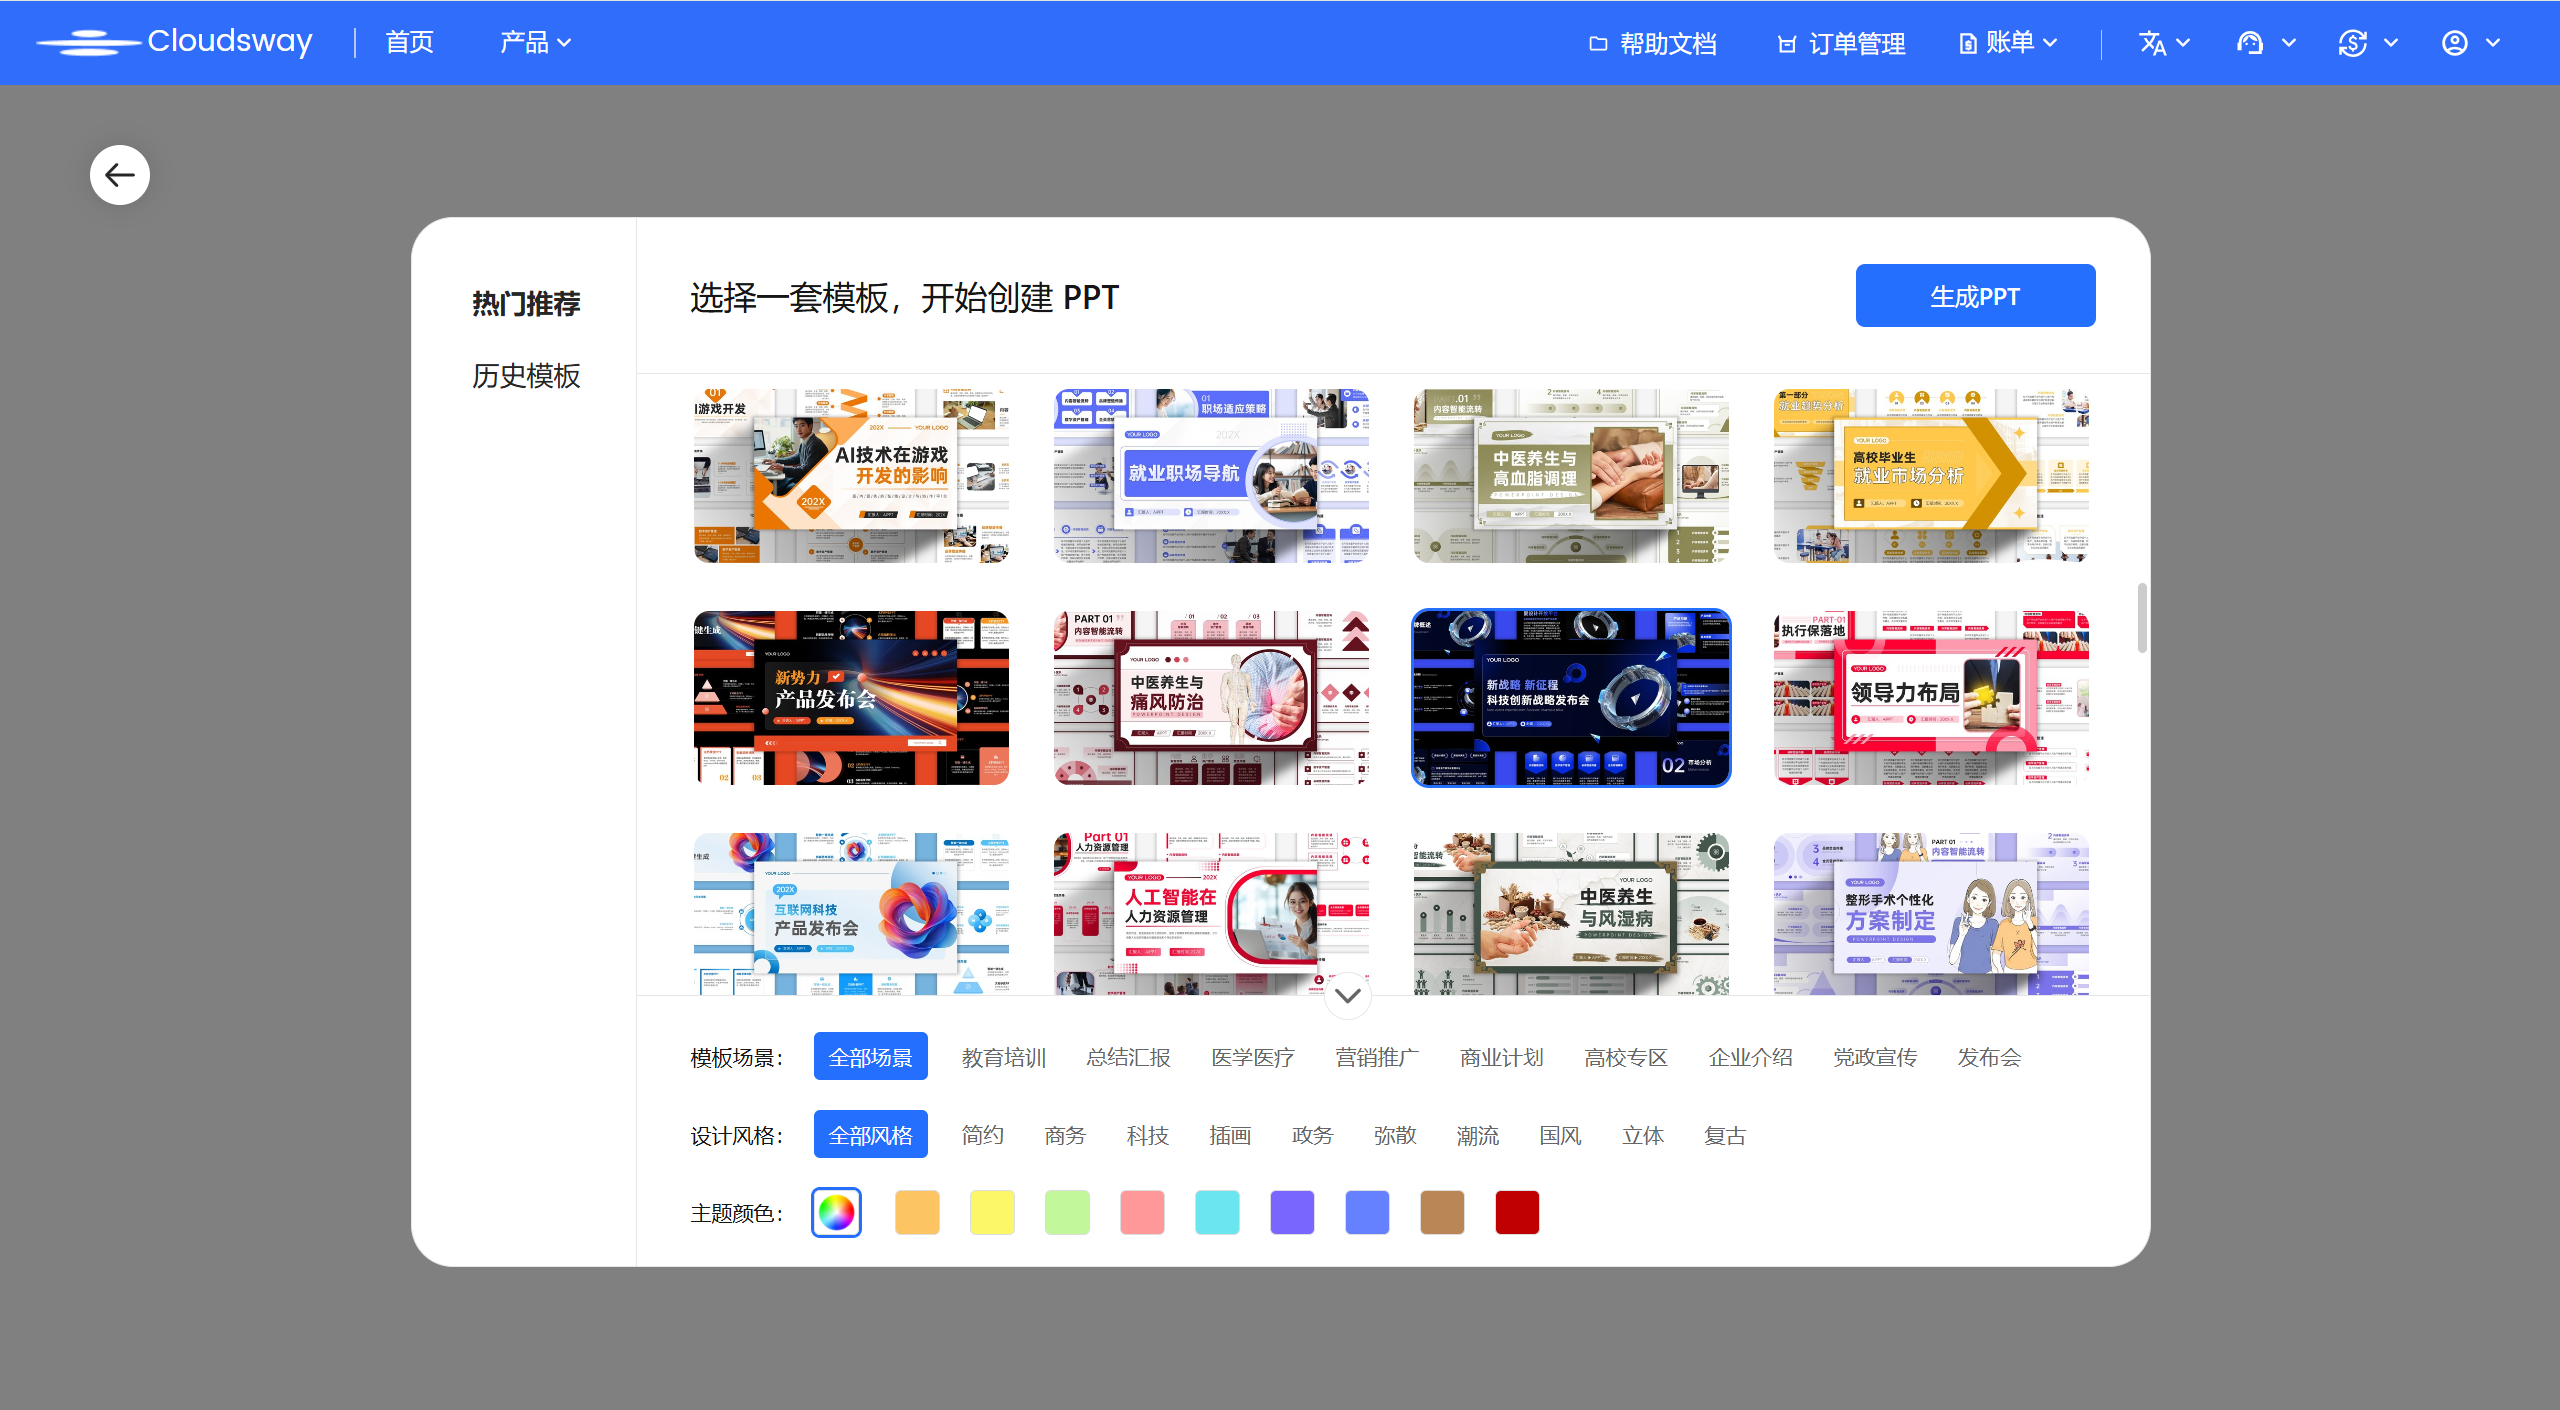Image resolution: width=2560 pixels, height=1410 pixels.
Task: Select the 发布会 scene category
Action: [1988, 1057]
